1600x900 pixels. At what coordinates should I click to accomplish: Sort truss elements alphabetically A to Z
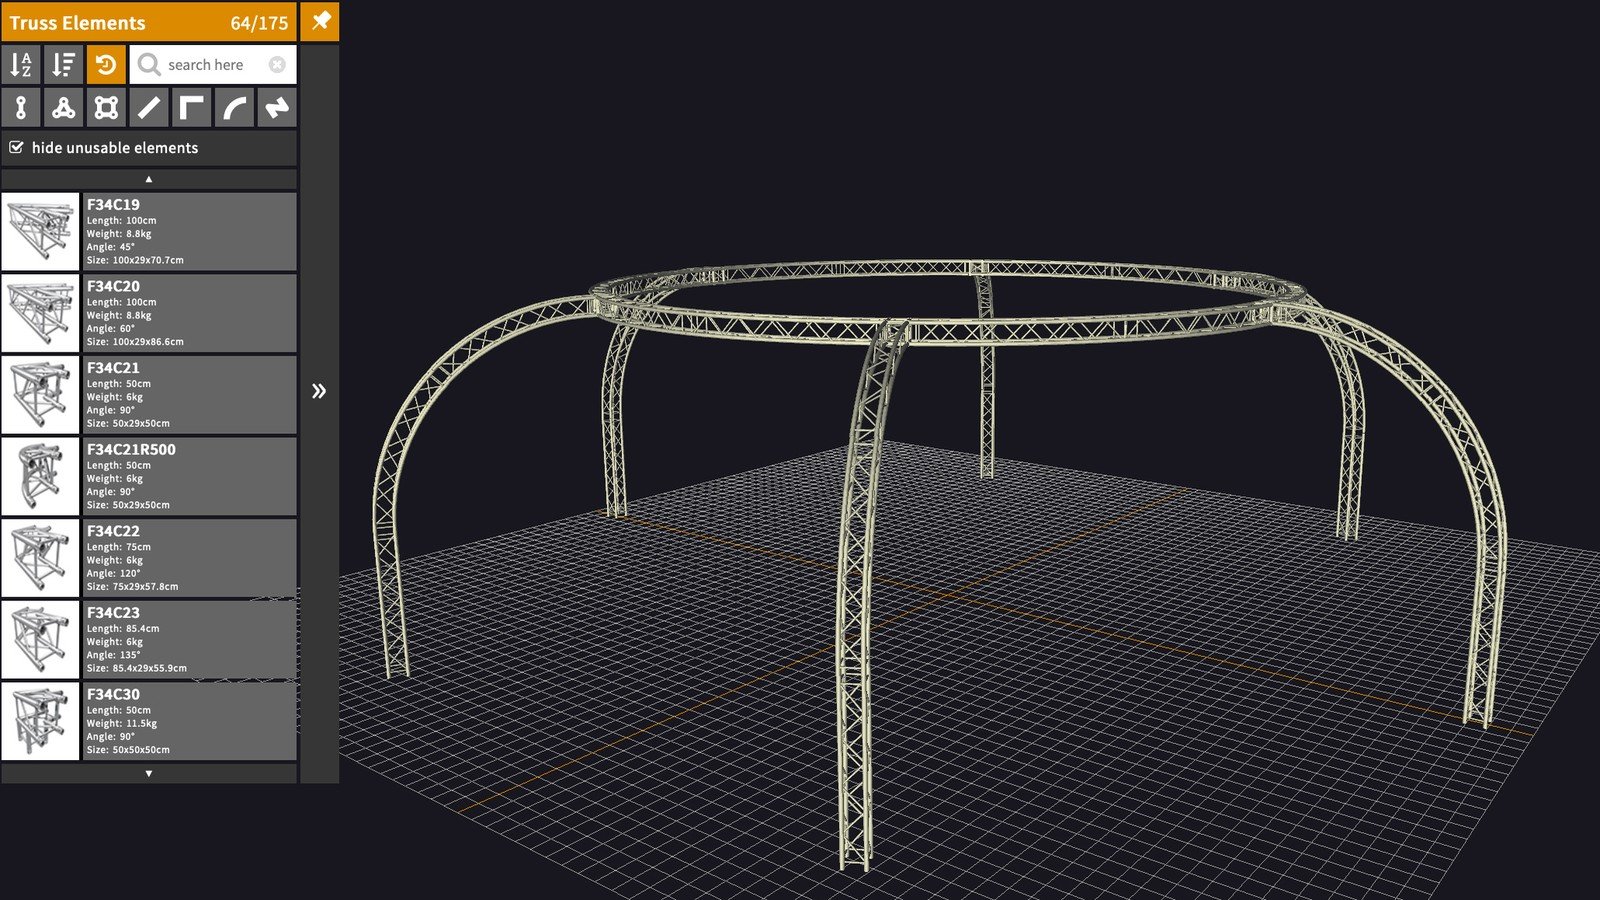tap(21, 65)
